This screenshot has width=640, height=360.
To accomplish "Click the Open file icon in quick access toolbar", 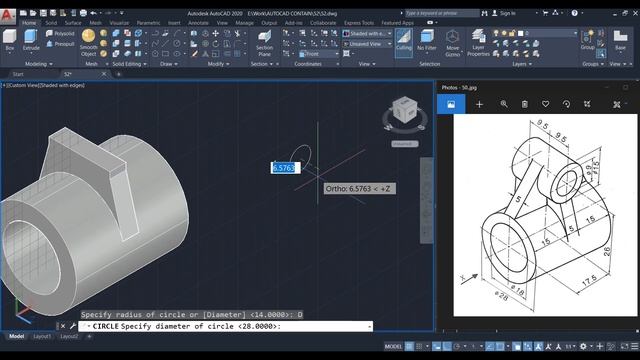I will point(33,13).
